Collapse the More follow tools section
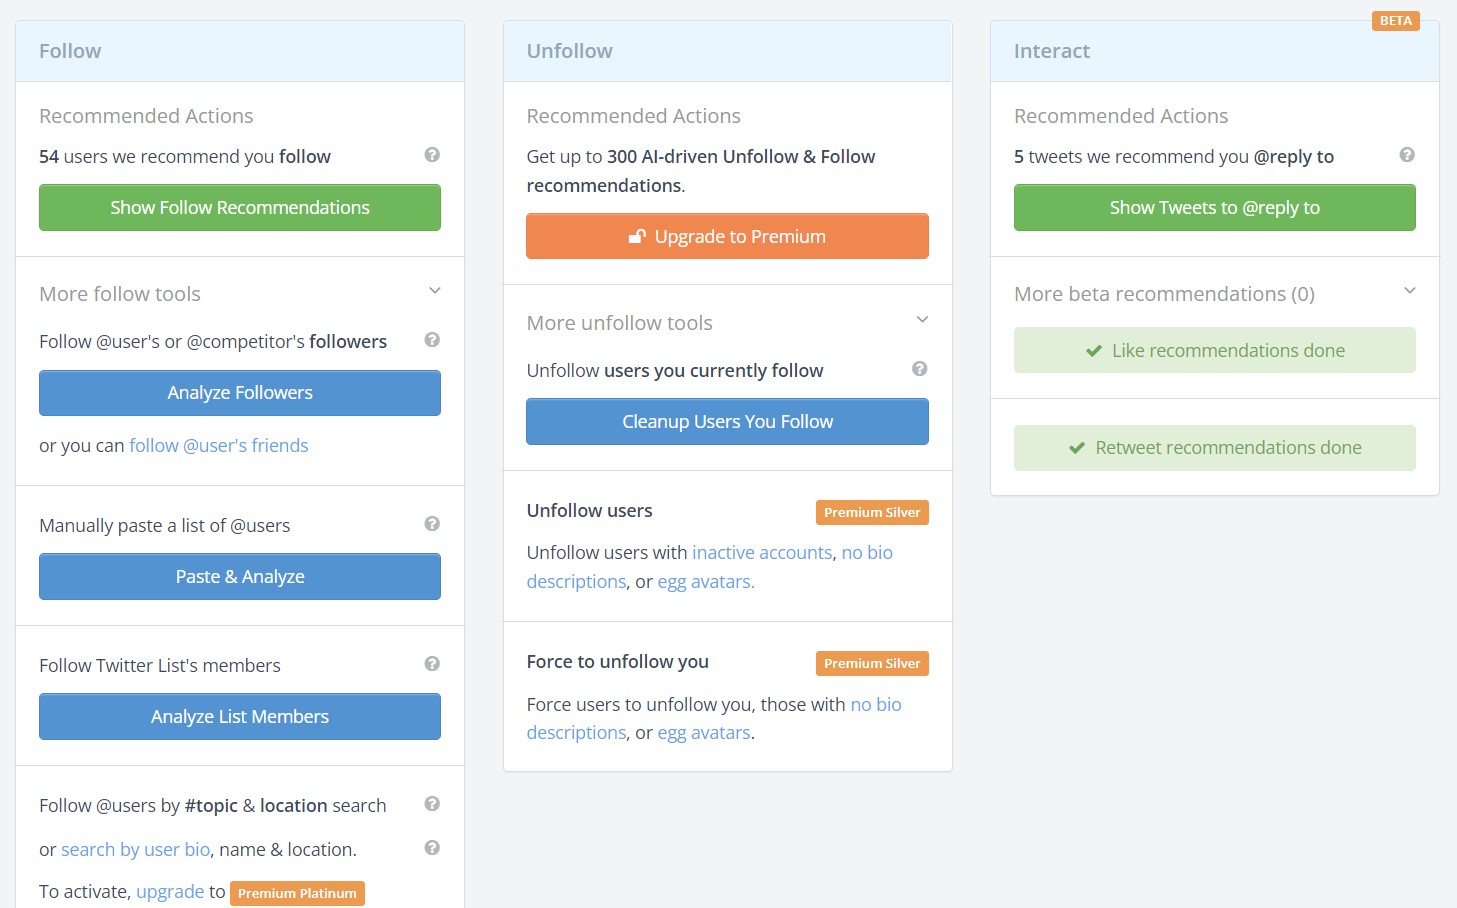 coord(435,291)
